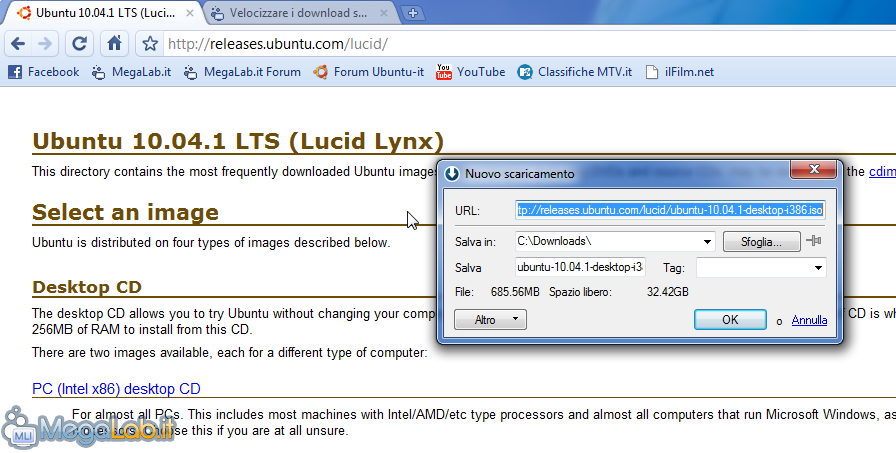The height and width of the screenshot is (453, 896).
Task: Click the Ubuntu 10.04.1 LTS (Lucid Lynx) heading
Action: click(x=238, y=141)
